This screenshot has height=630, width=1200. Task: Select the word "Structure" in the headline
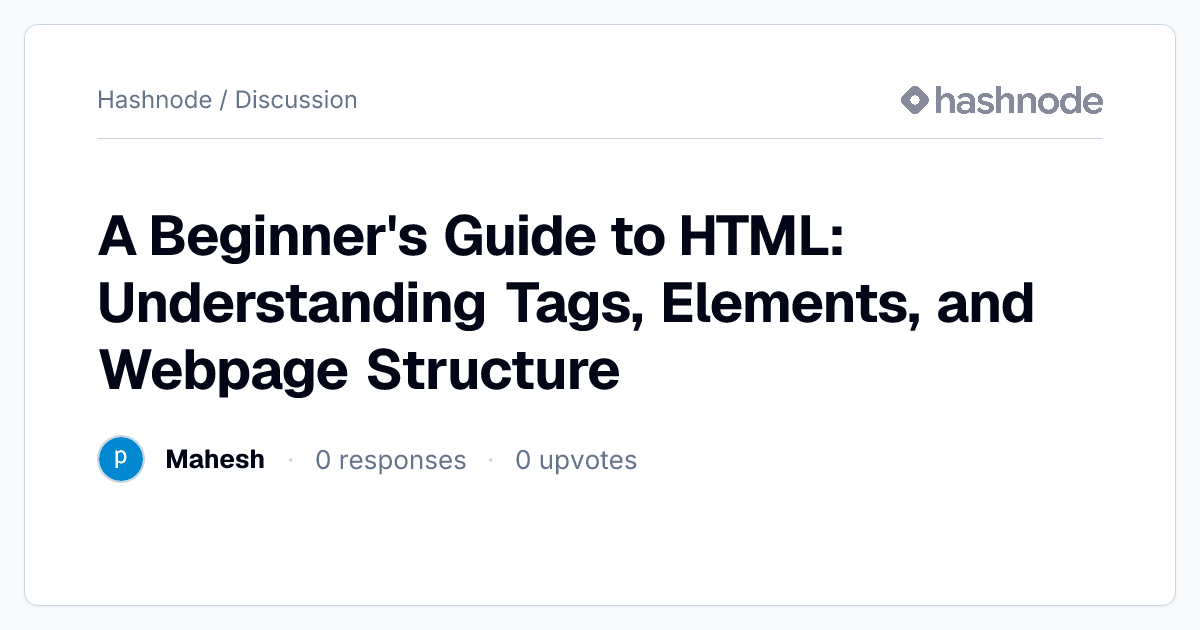[x=493, y=370]
